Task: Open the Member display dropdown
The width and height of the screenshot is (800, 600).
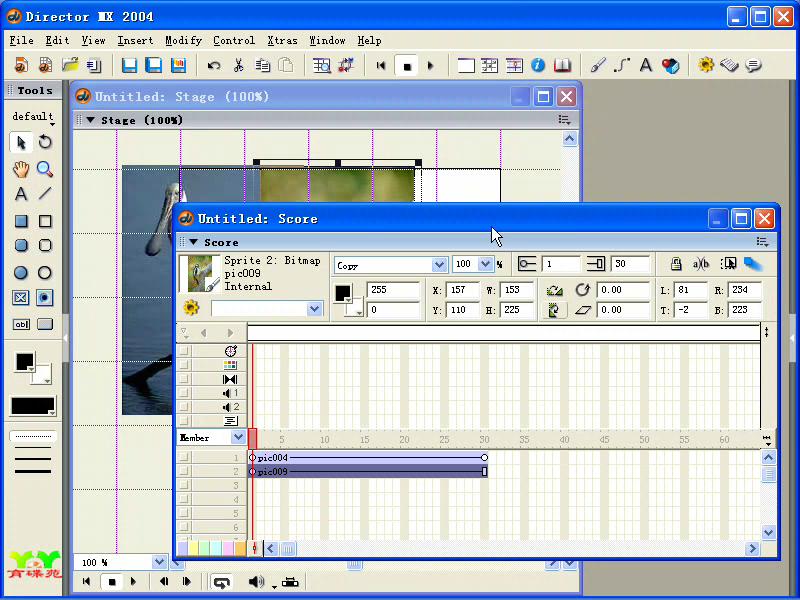Action: click(238, 437)
